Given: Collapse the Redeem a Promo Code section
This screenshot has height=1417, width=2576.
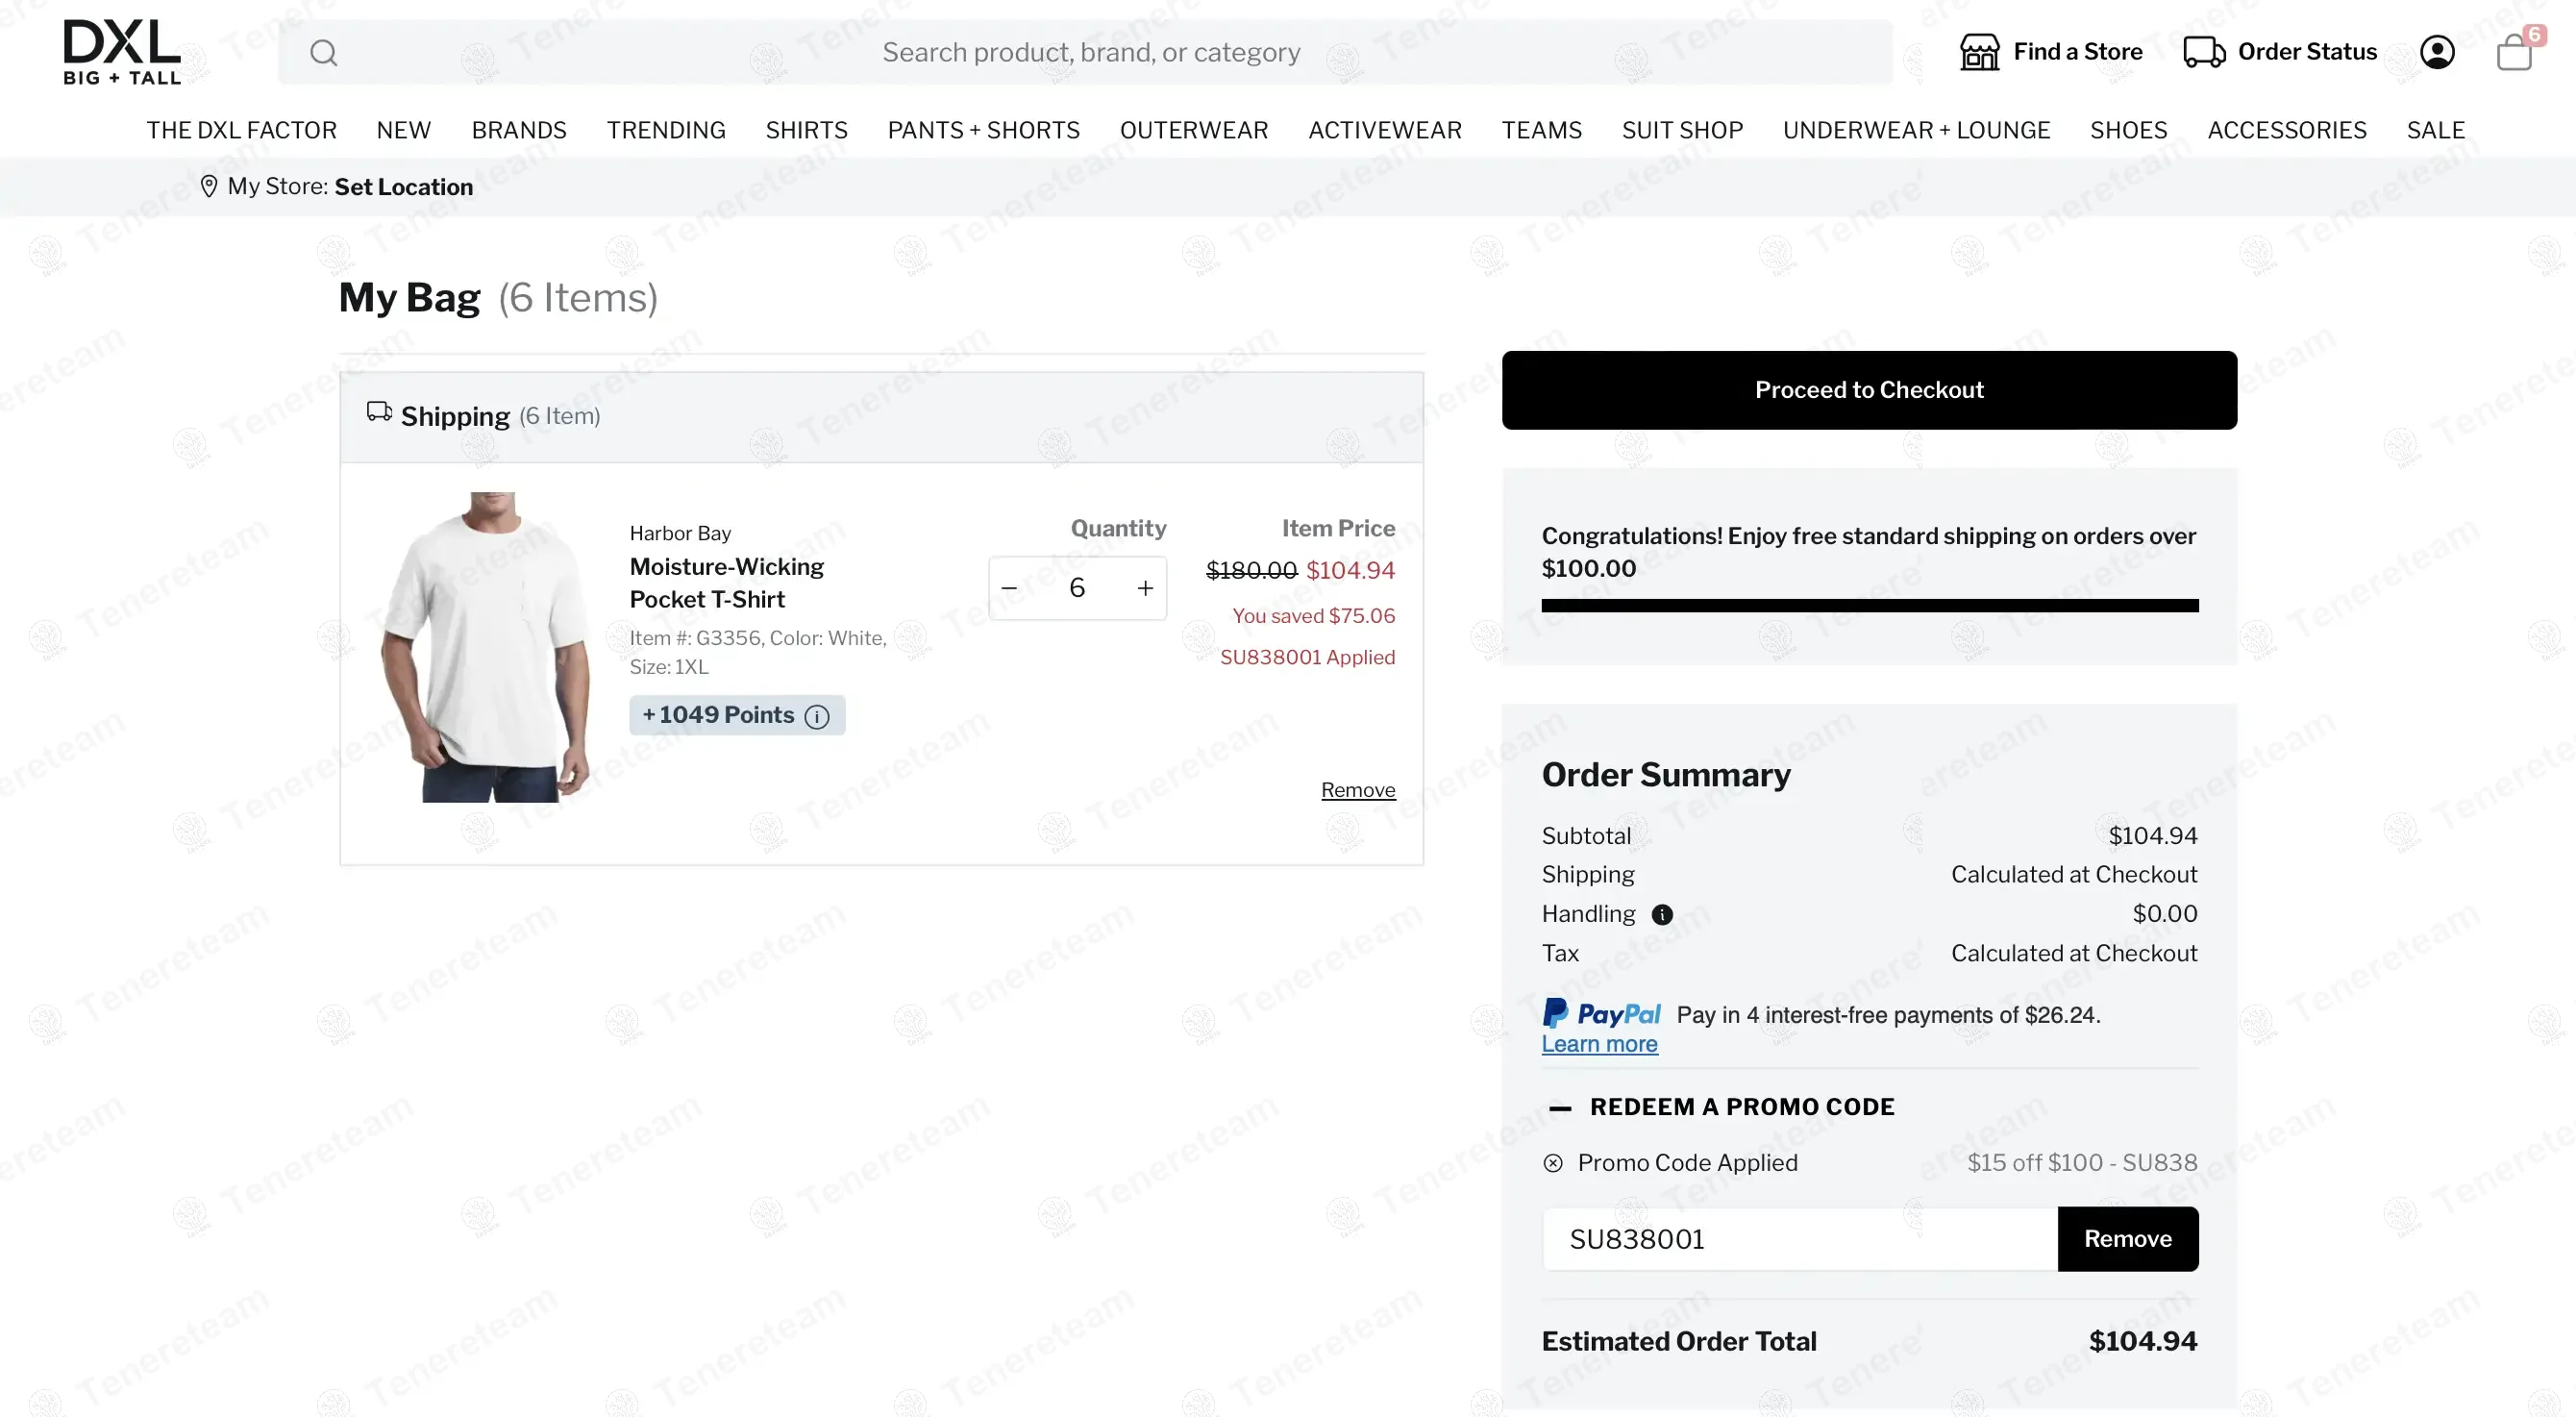Looking at the screenshot, I should 1560,1108.
